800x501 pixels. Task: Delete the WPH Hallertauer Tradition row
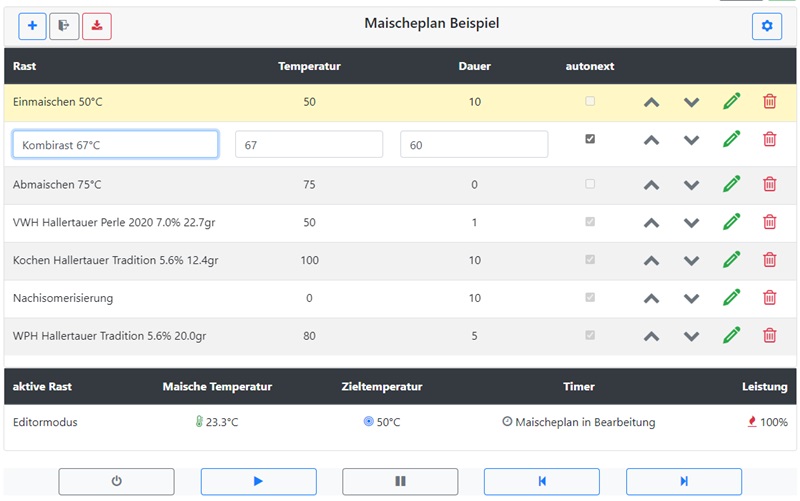pos(769,335)
